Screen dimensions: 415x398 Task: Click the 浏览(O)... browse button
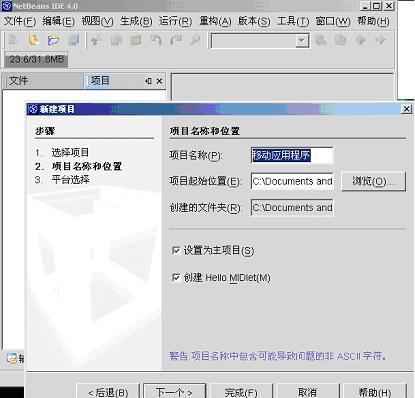pos(374,181)
